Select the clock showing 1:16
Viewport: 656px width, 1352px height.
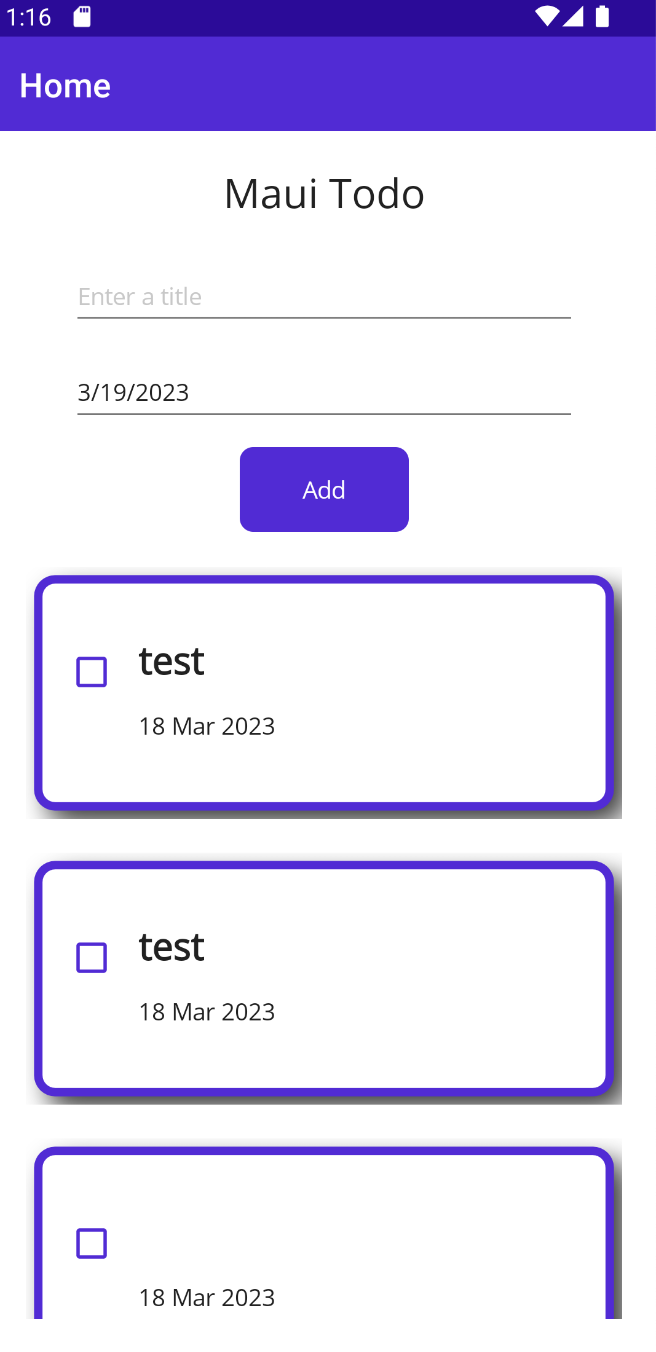coord(29,16)
